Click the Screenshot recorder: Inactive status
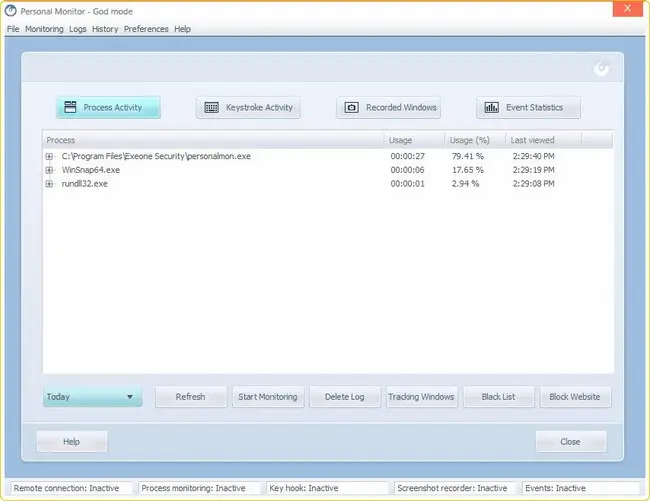The height and width of the screenshot is (501, 650). 456,488
